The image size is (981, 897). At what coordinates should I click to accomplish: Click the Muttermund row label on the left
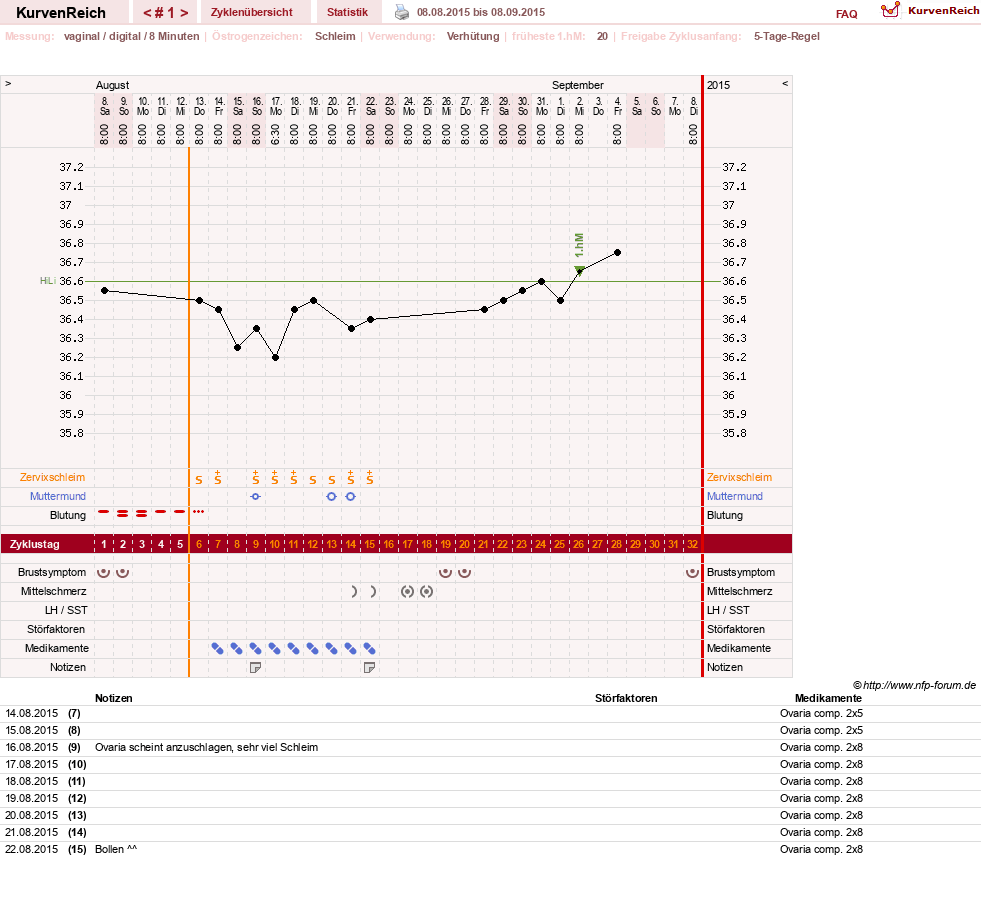pyautogui.click(x=58, y=496)
